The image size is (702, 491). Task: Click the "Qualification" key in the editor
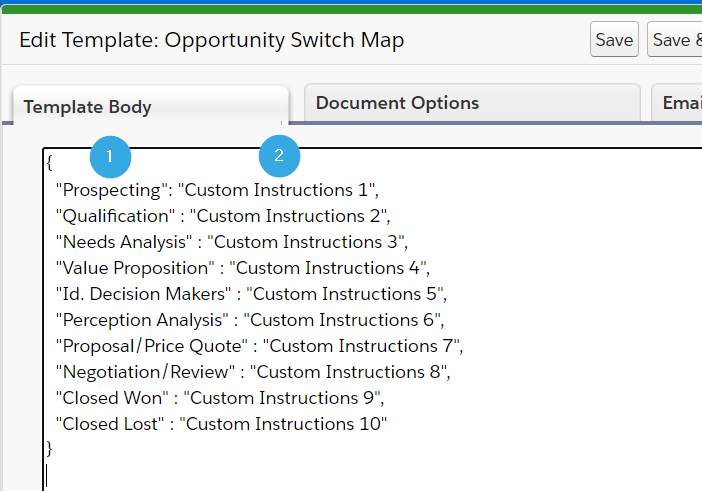click(x=115, y=216)
